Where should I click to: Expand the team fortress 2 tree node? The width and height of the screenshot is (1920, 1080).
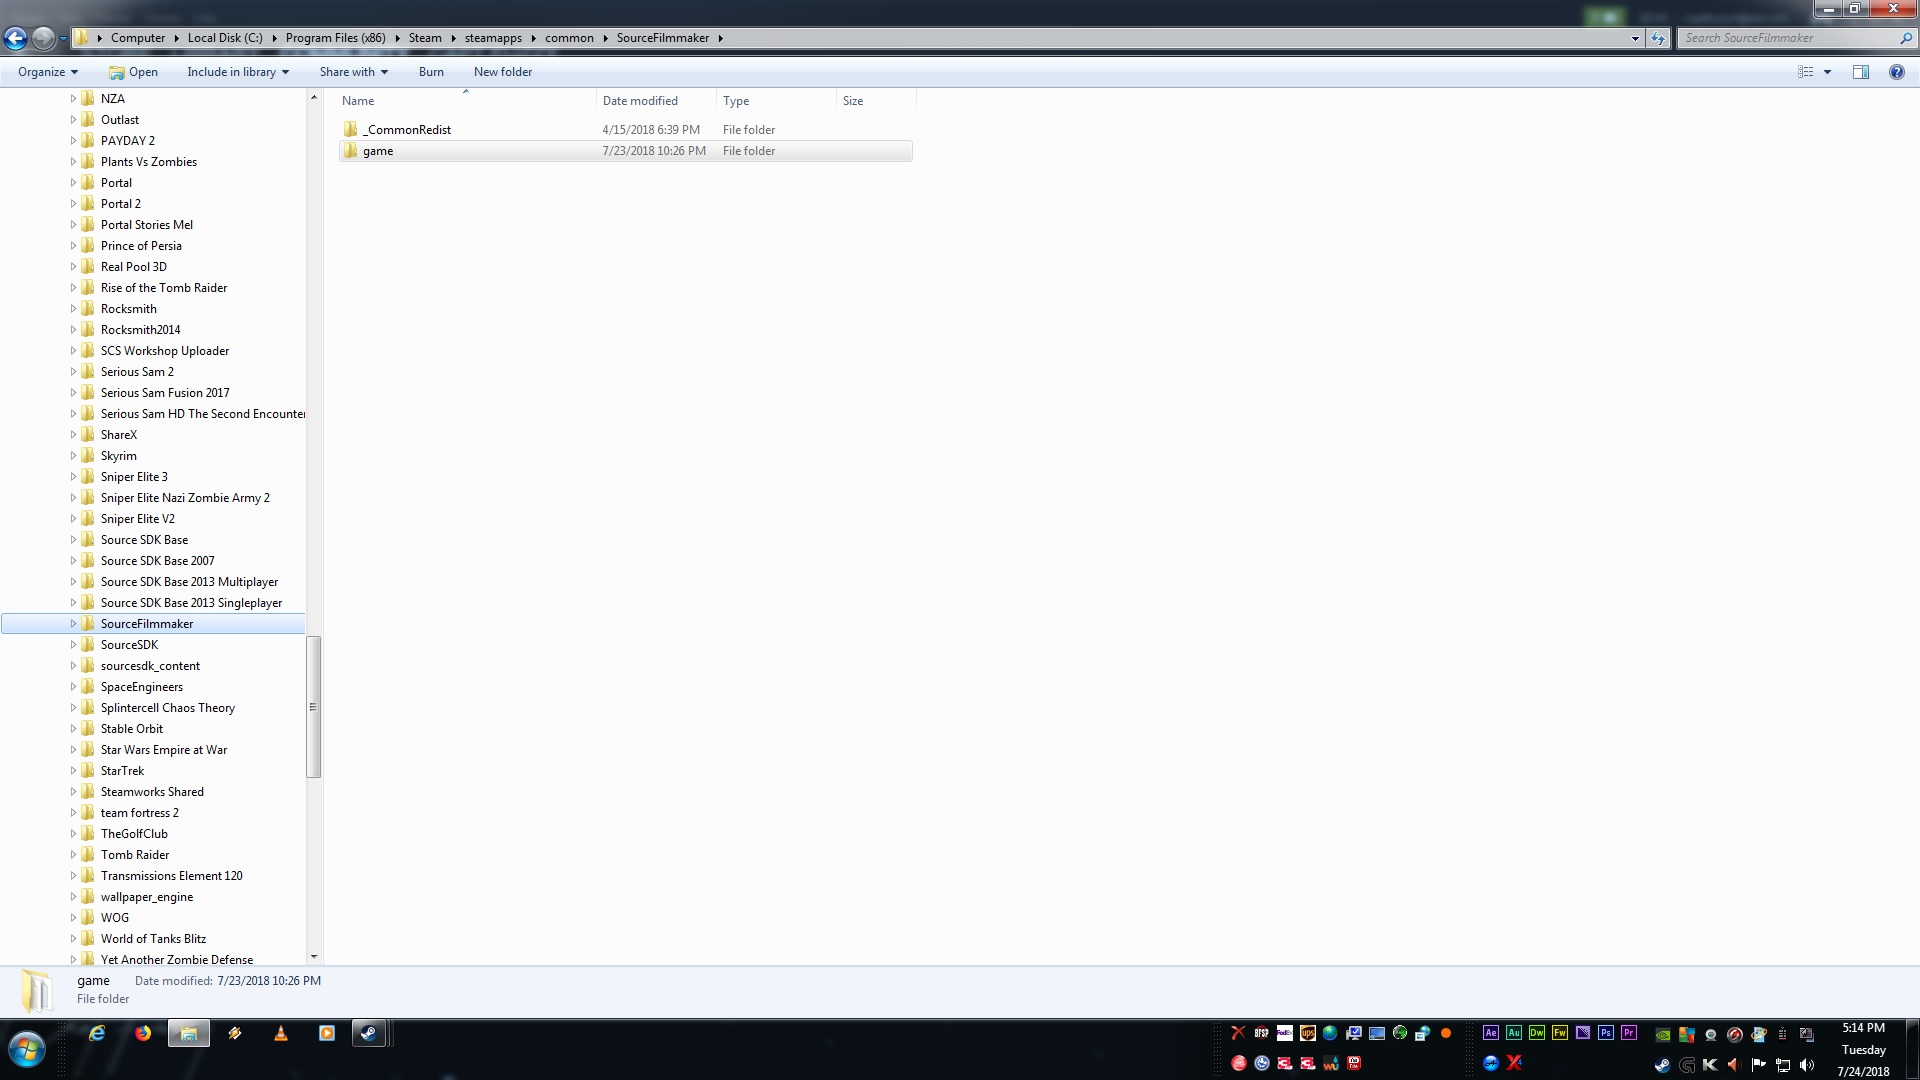73,813
